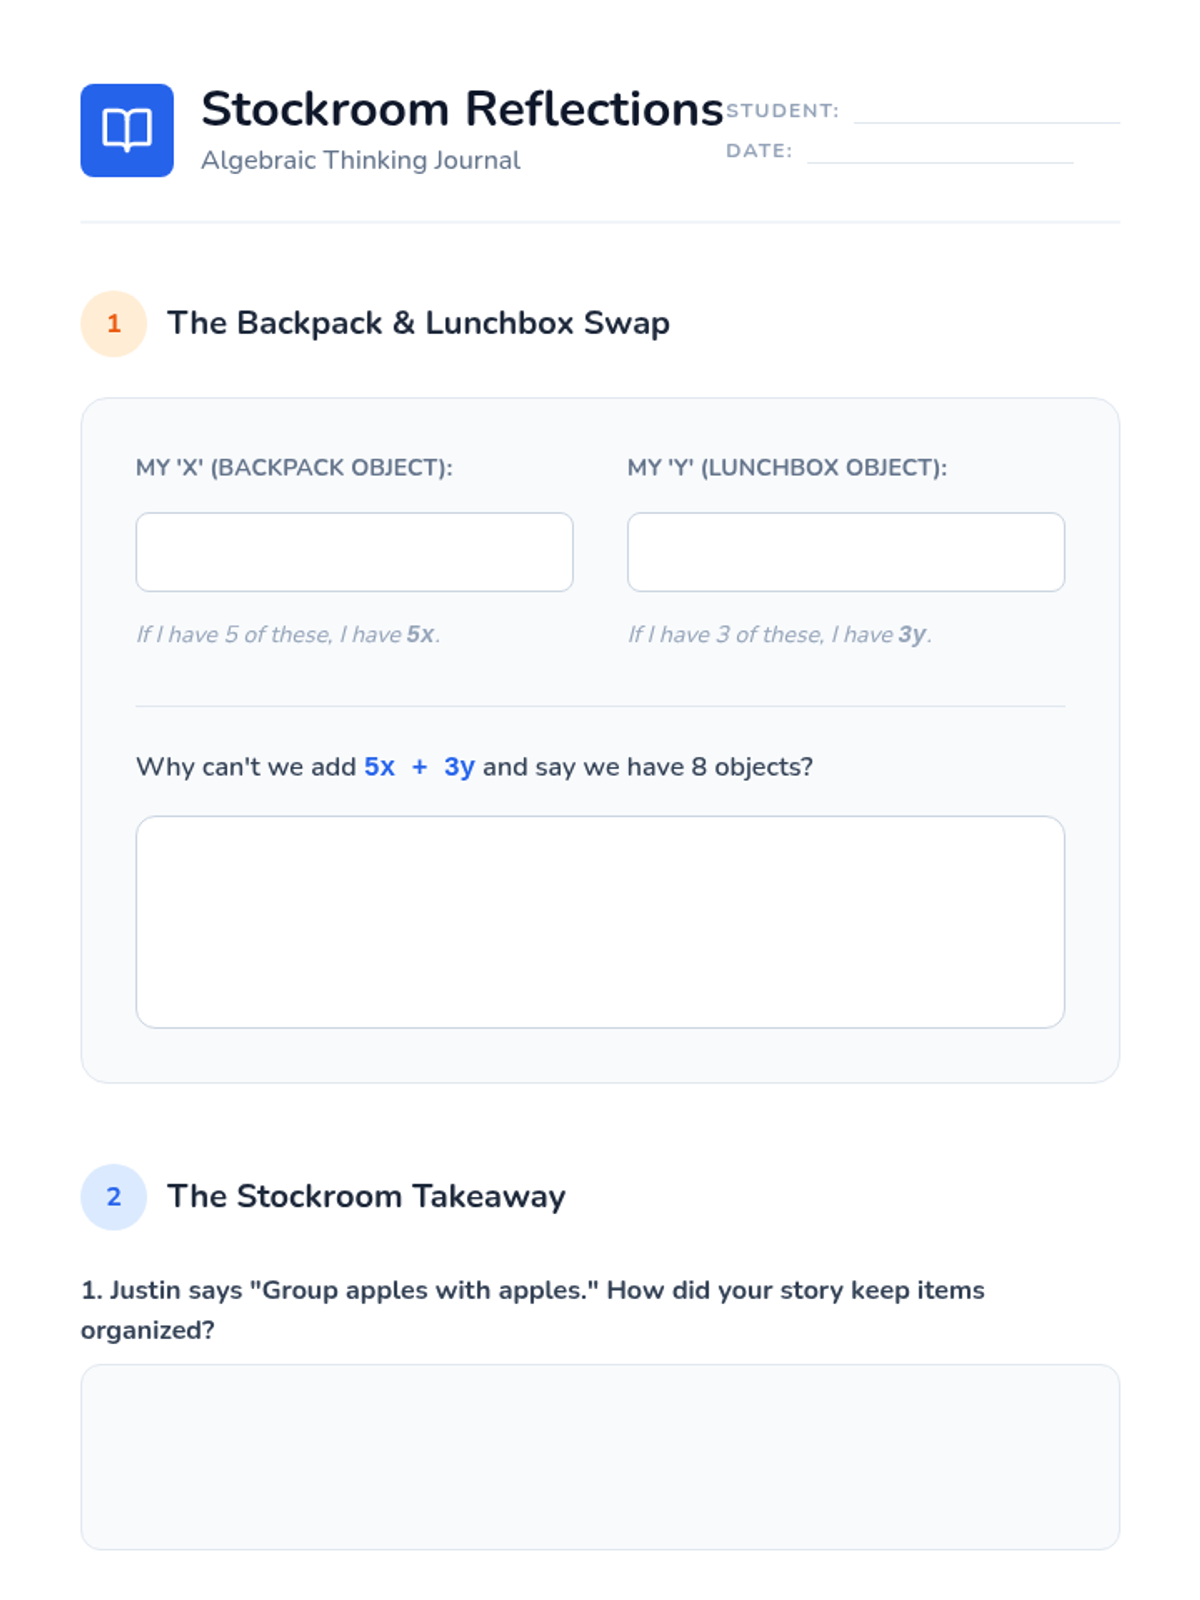Focus the backpack object 'X' input box

[x=354, y=552]
